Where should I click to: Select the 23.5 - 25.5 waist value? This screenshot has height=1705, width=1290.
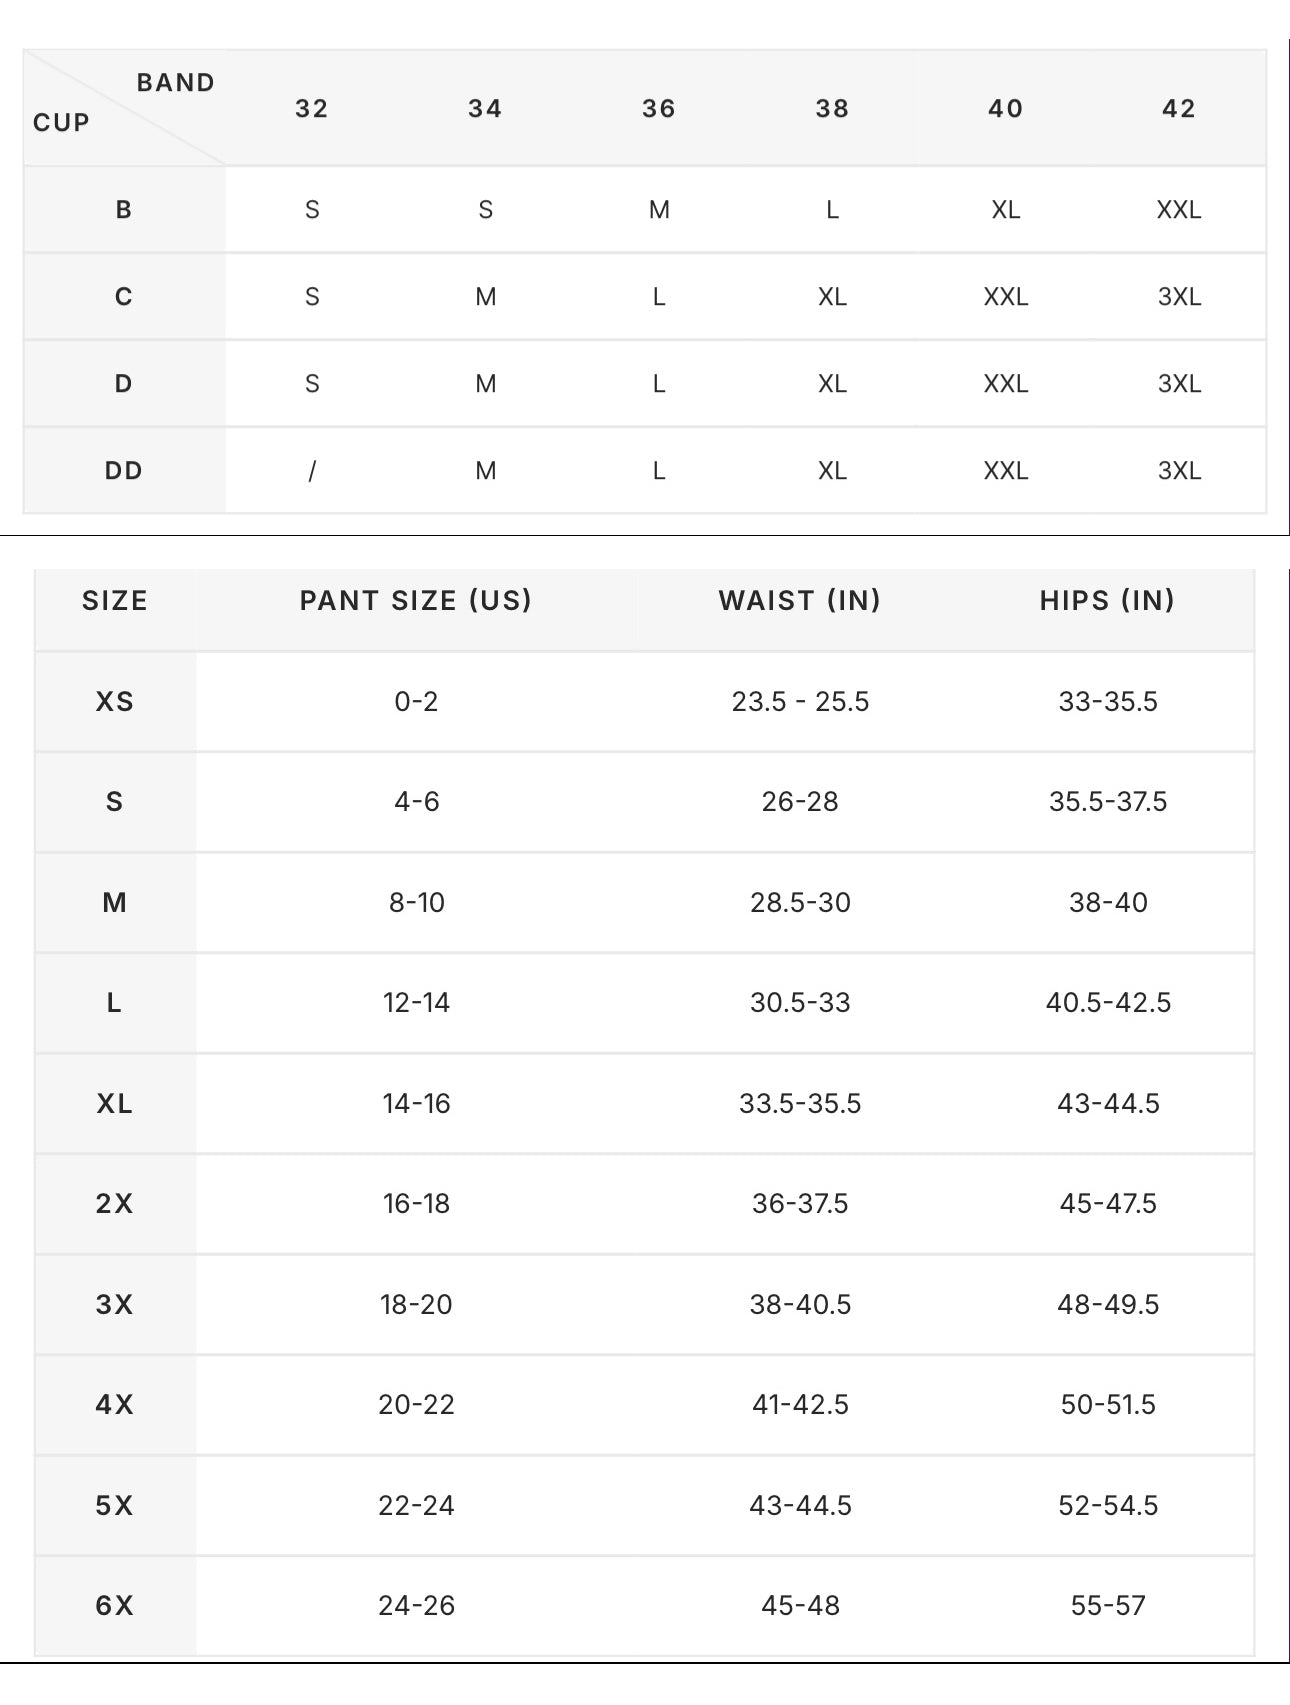point(800,702)
